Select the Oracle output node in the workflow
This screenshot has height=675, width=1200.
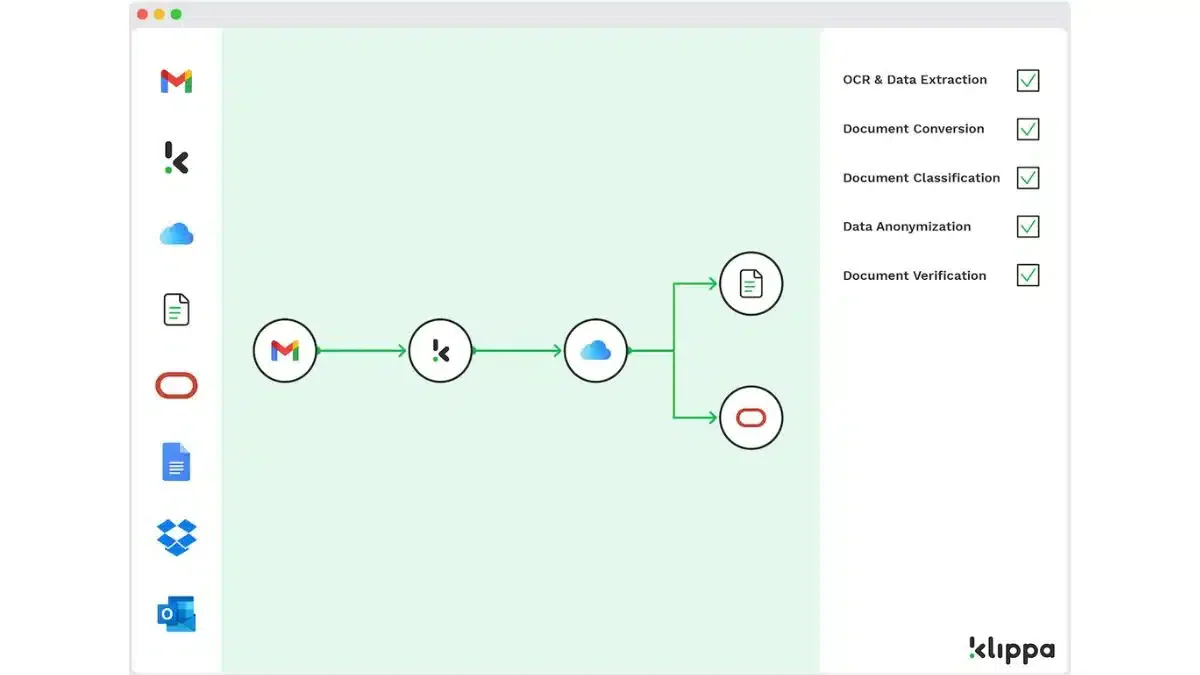[751, 418]
